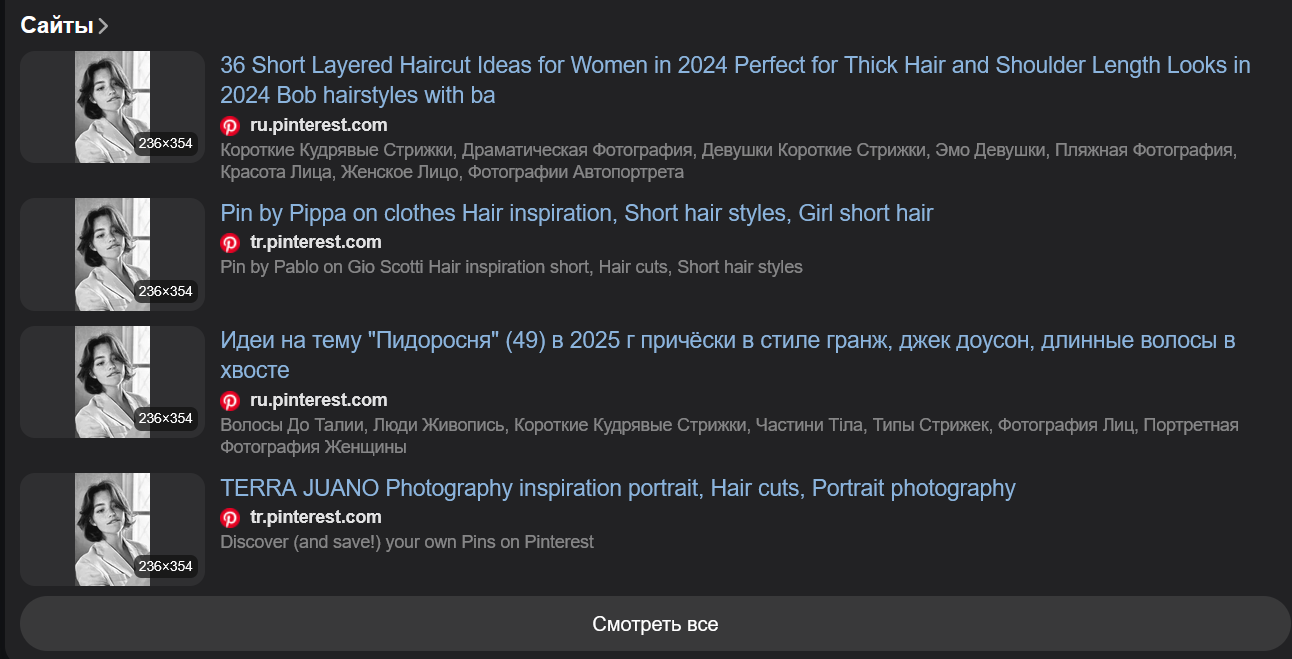Open TERRA JUANO Photography inspiration link
Screen dimensions: 1292x659
617,488
